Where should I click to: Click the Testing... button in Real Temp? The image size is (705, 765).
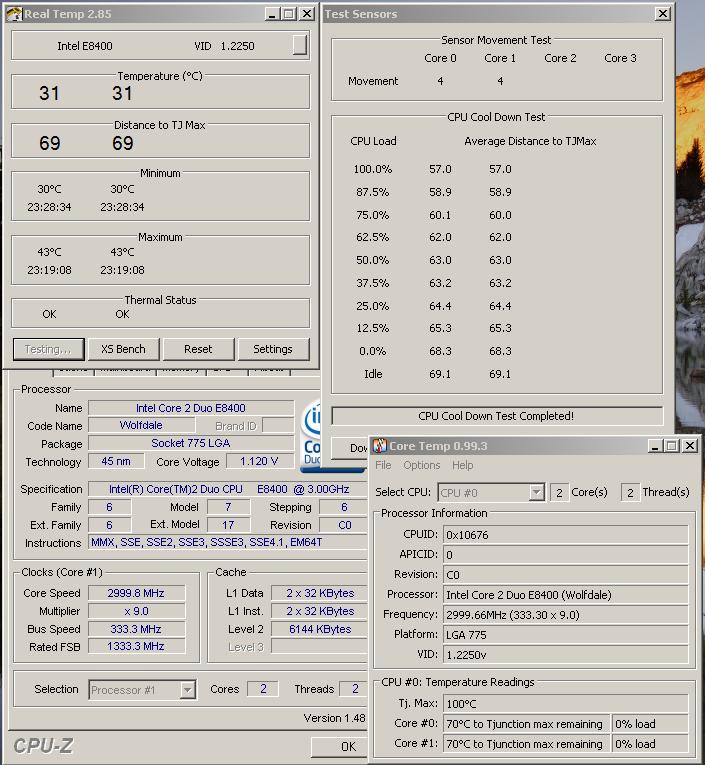[48, 349]
